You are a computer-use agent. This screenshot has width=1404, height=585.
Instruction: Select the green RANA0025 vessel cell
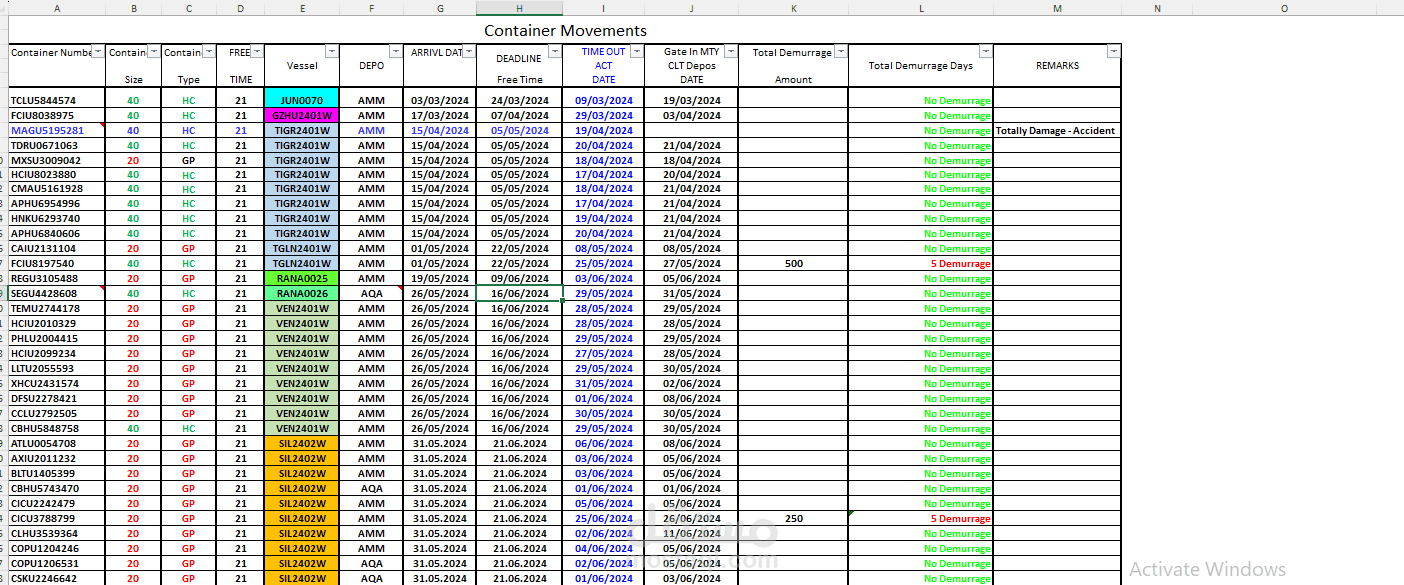(302, 279)
